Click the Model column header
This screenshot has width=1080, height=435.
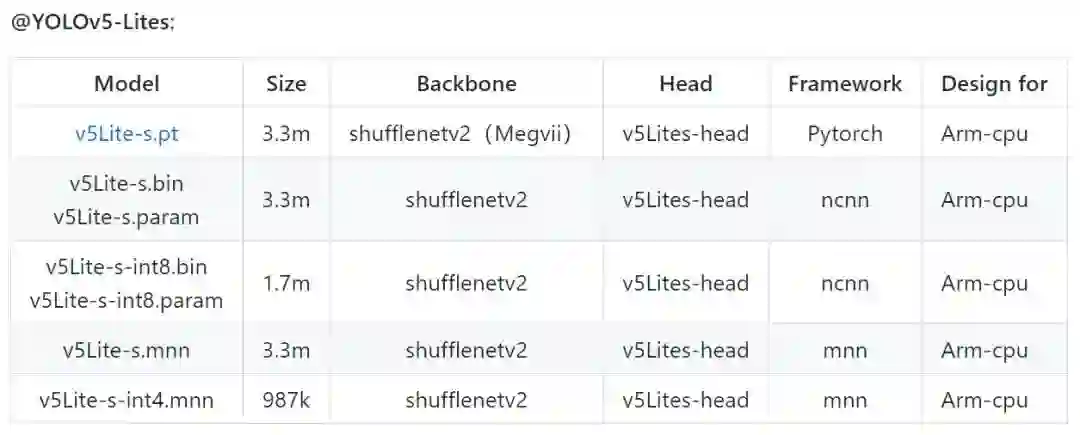(x=127, y=84)
